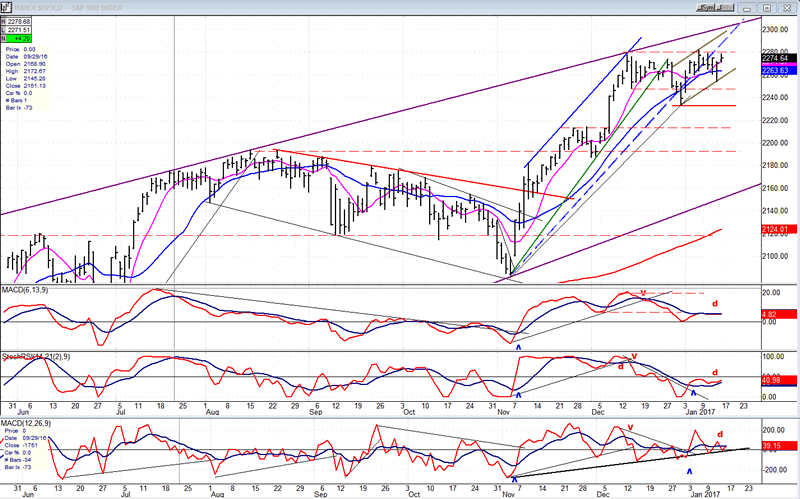
Task: Click blue up-arrow marker in MACD(6,13,9) panel
Action: click(518, 346)
